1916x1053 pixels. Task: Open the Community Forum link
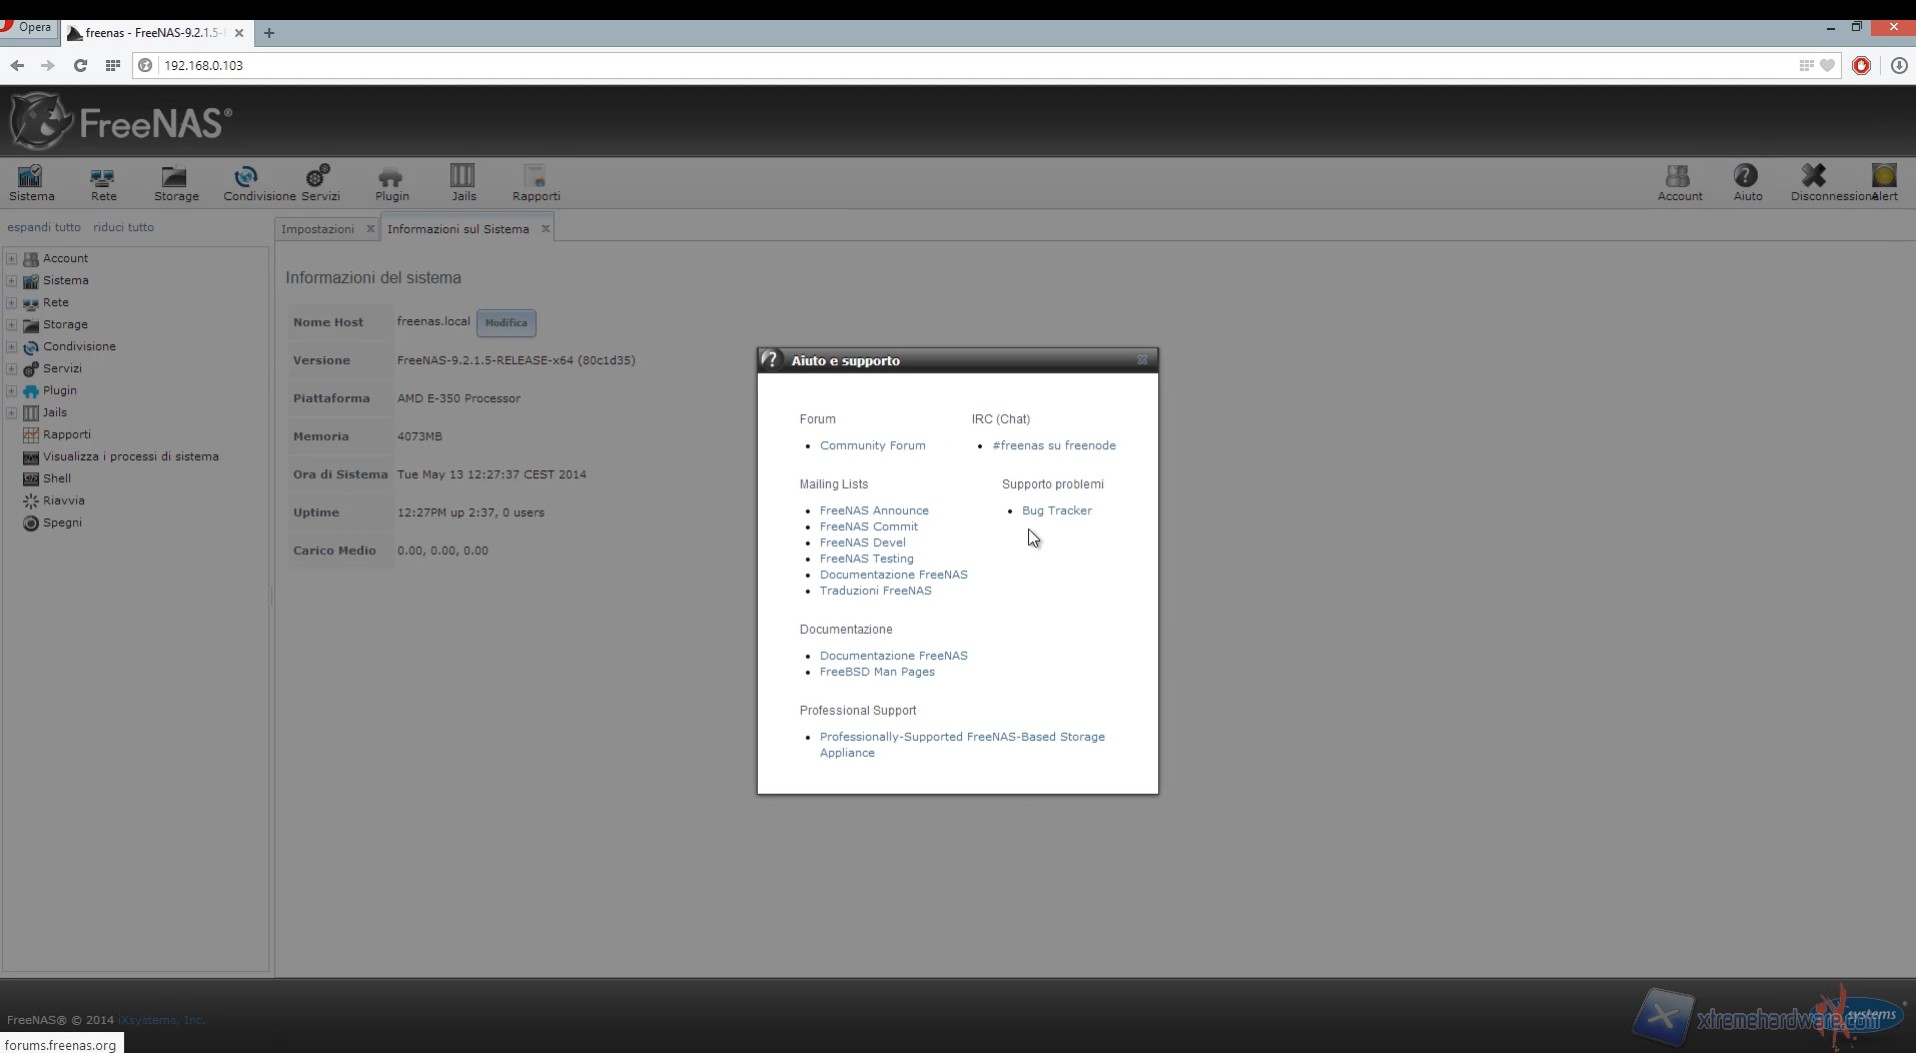pos(872,446)
